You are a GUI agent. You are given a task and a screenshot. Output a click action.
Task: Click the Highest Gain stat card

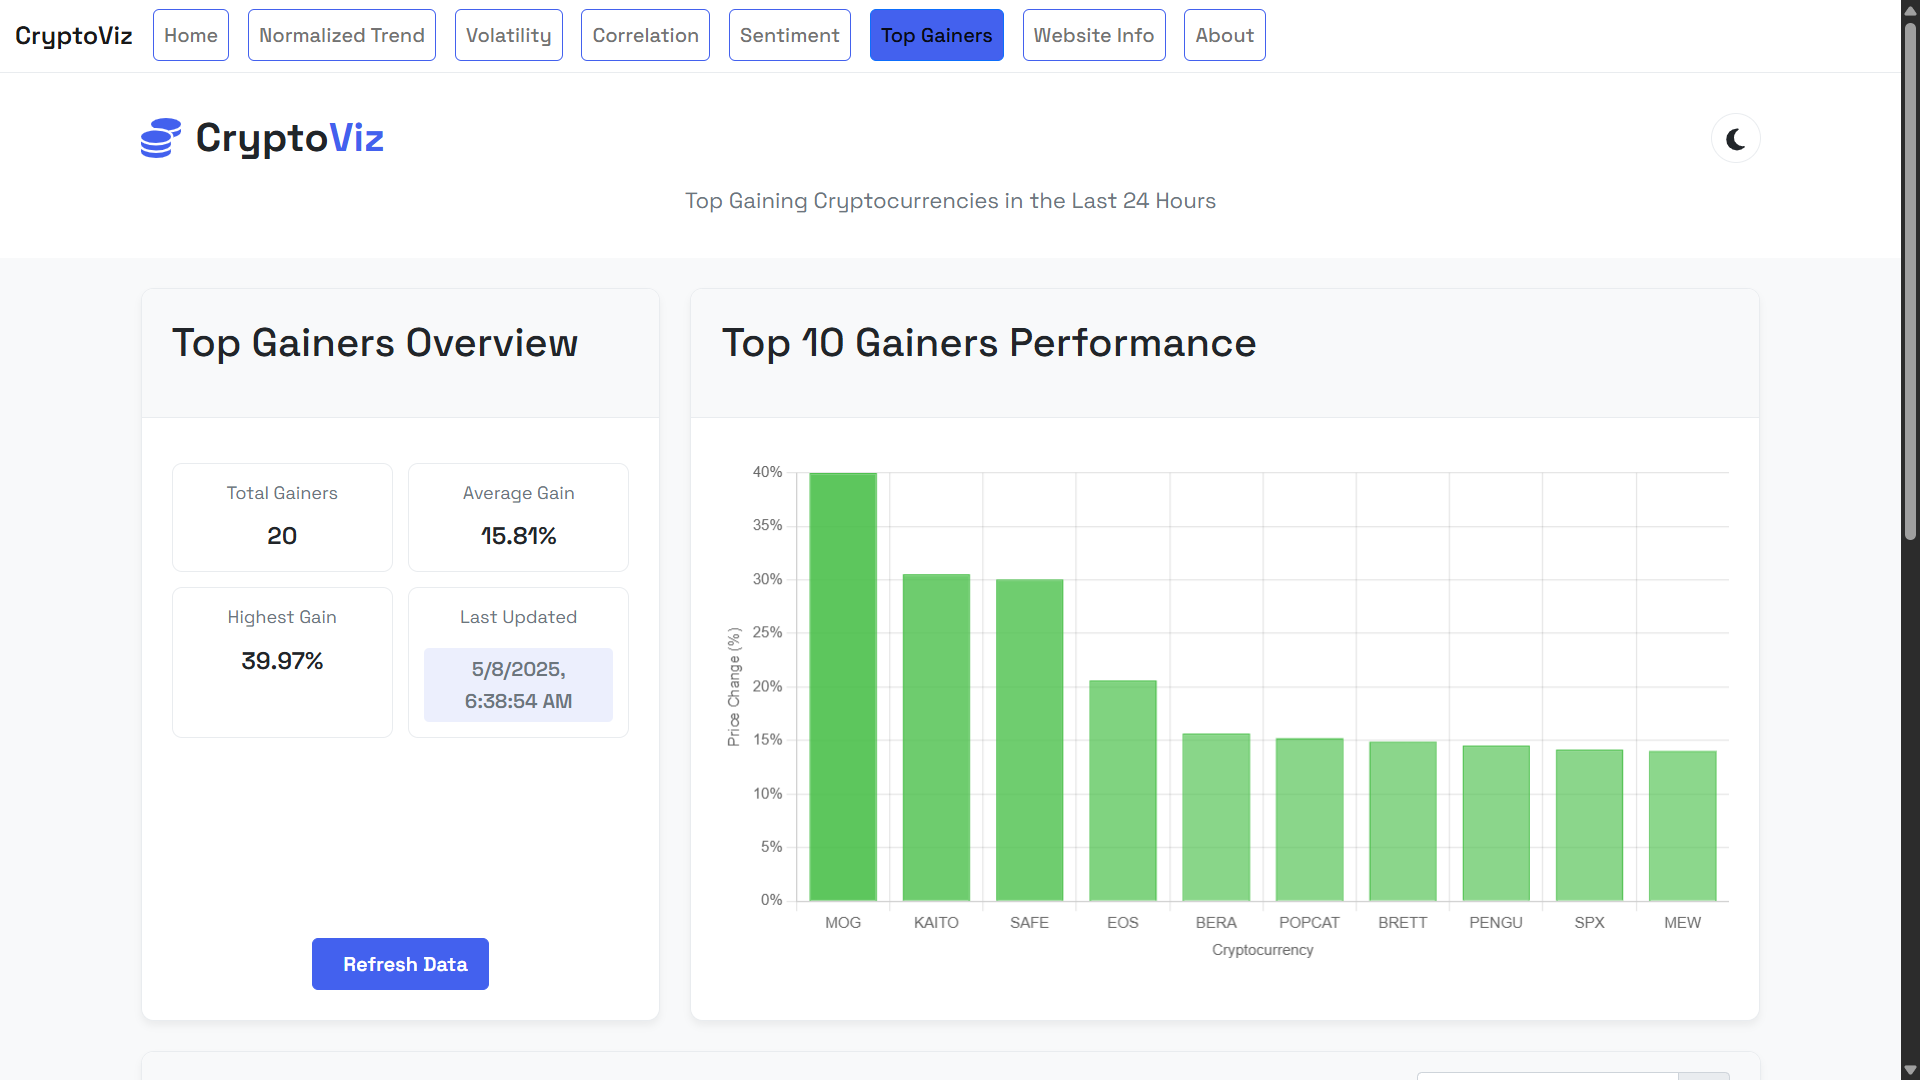click(282, 661)
